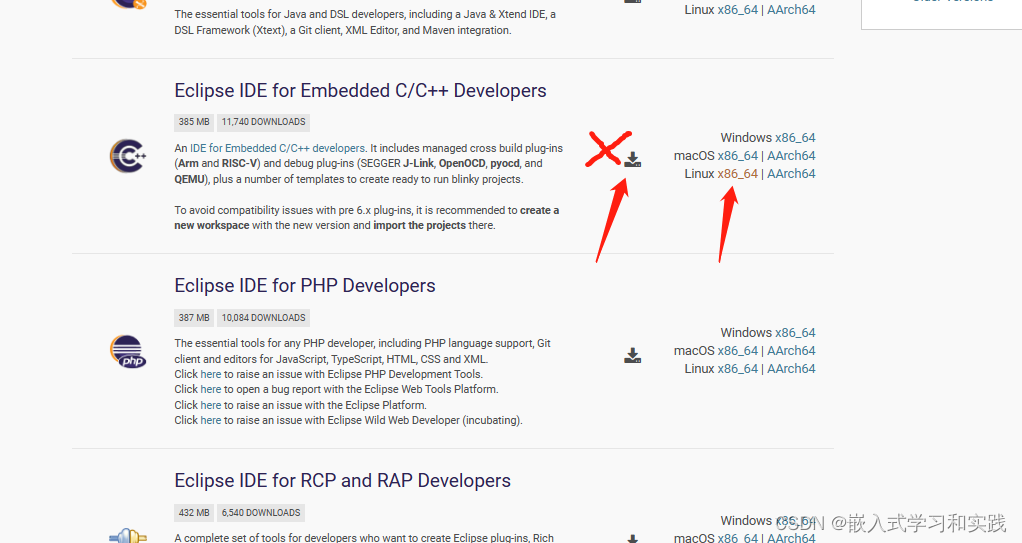The image size is (1022, 543).
Task: Click 'here' to open Web Tools Platform bug report
Action: coord(211,389)
